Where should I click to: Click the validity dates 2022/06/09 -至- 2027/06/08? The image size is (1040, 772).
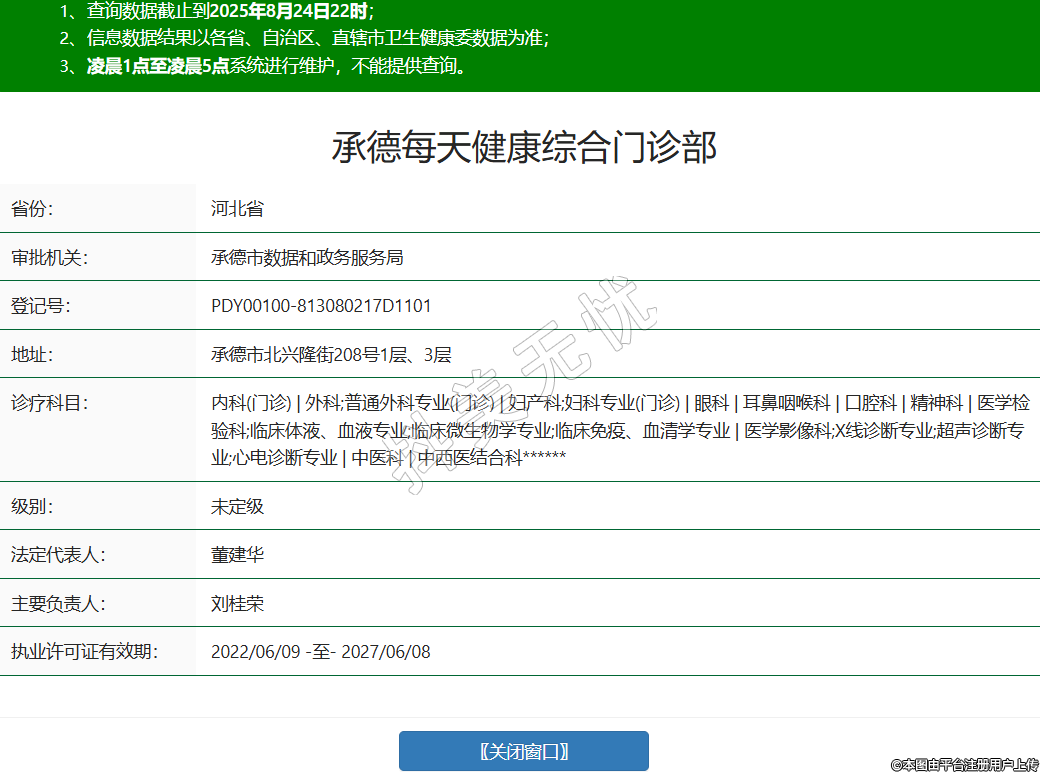(x=320, y=652)
